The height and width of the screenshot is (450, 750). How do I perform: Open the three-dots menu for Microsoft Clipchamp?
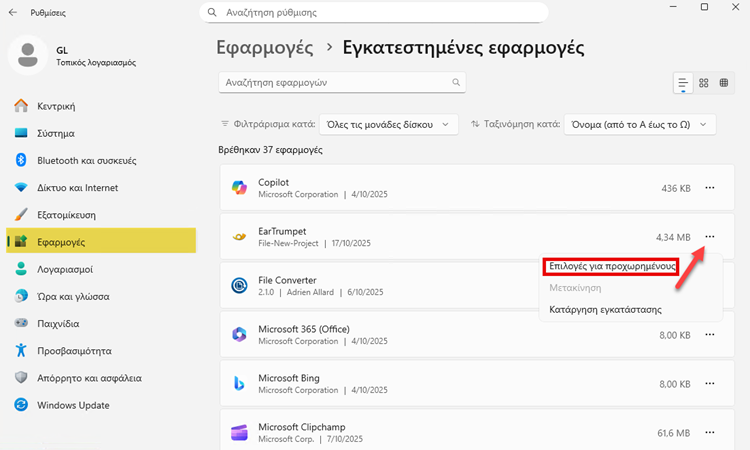click(710, 432)
